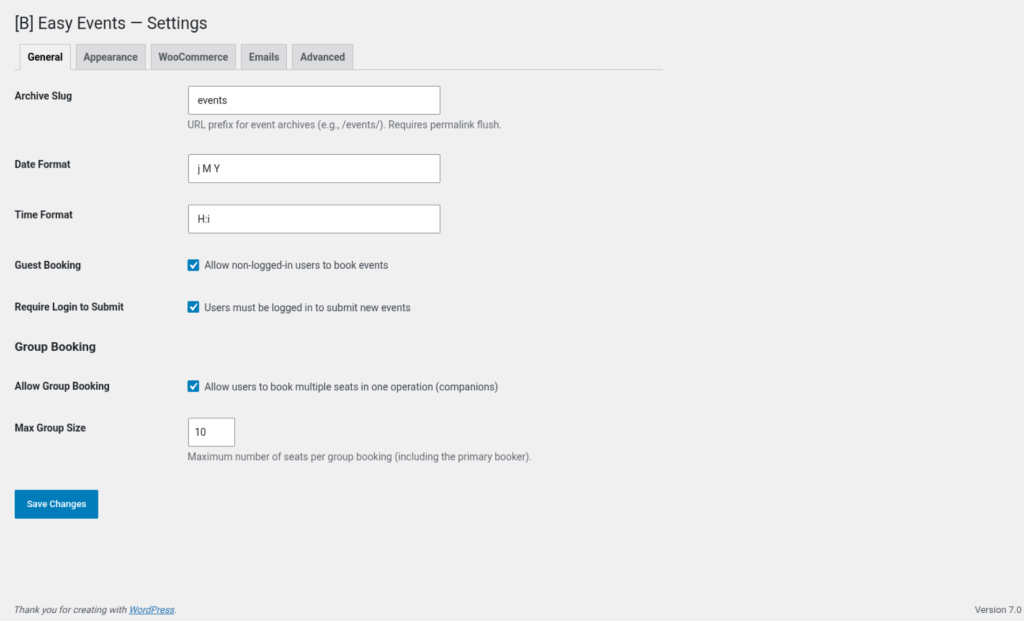Click the Version 7.0 footer text

(x=998, y=610)
